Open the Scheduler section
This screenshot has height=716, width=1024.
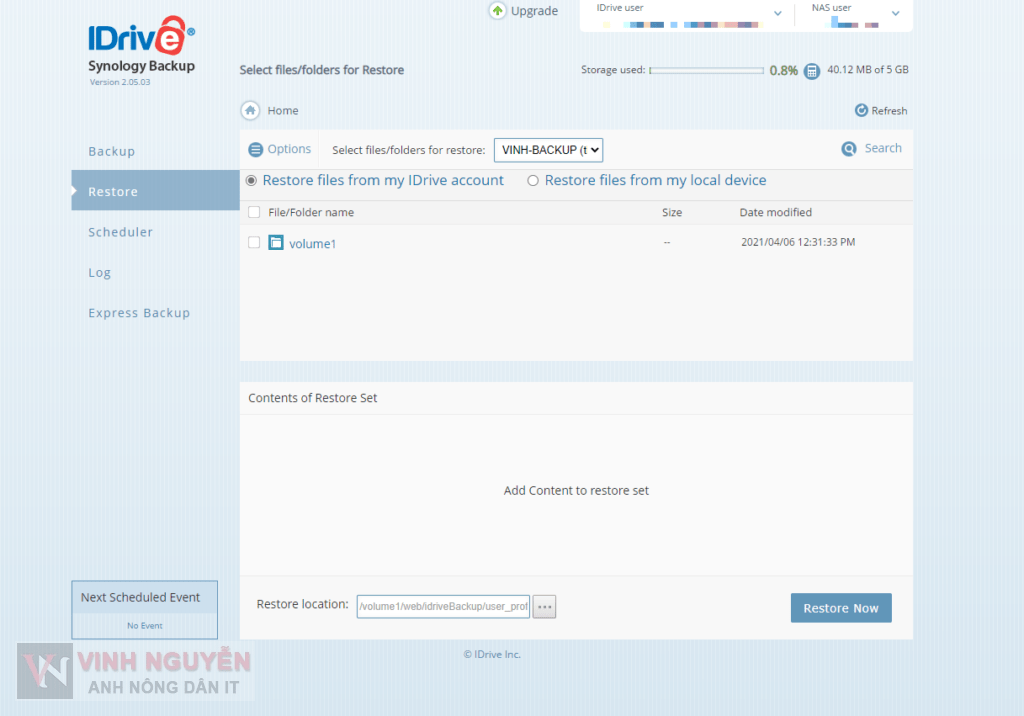120,232
